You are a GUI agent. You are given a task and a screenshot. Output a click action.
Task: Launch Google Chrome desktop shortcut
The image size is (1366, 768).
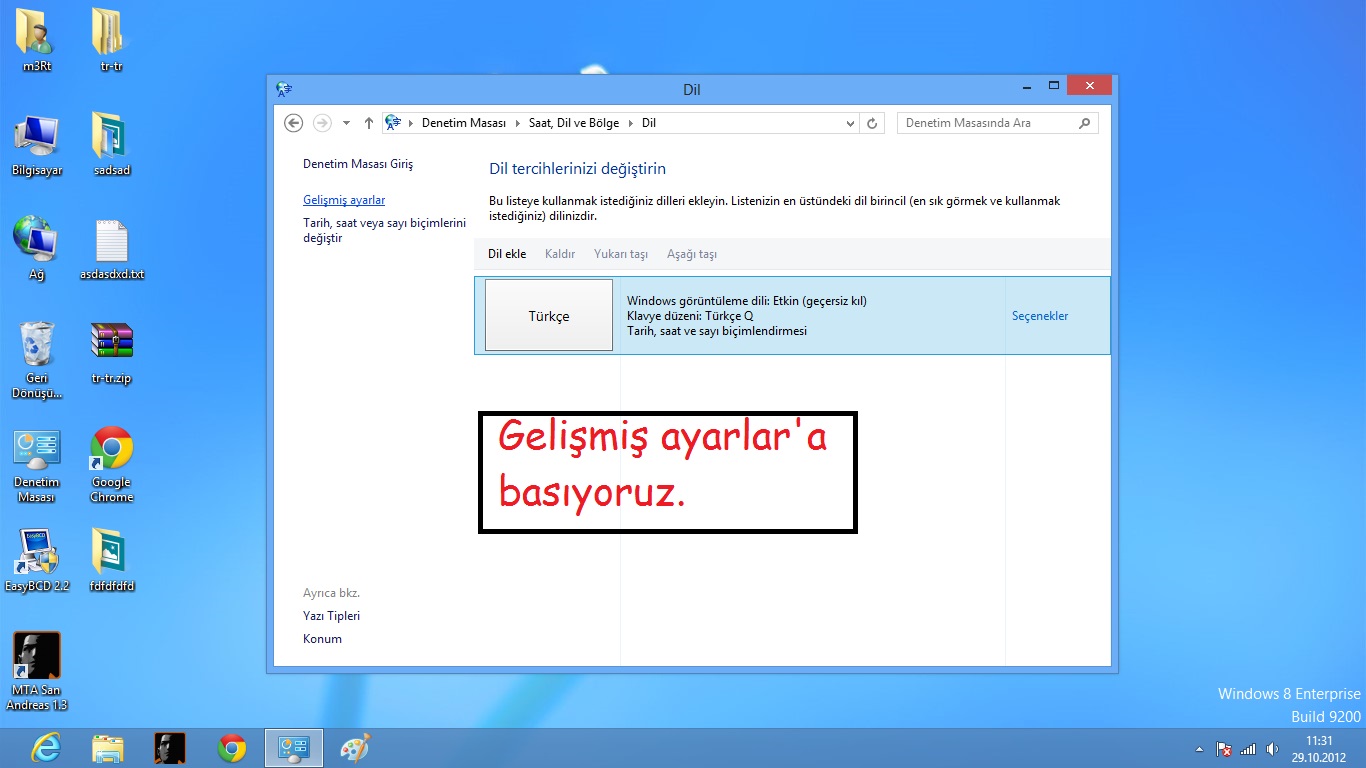click(111, 466)
